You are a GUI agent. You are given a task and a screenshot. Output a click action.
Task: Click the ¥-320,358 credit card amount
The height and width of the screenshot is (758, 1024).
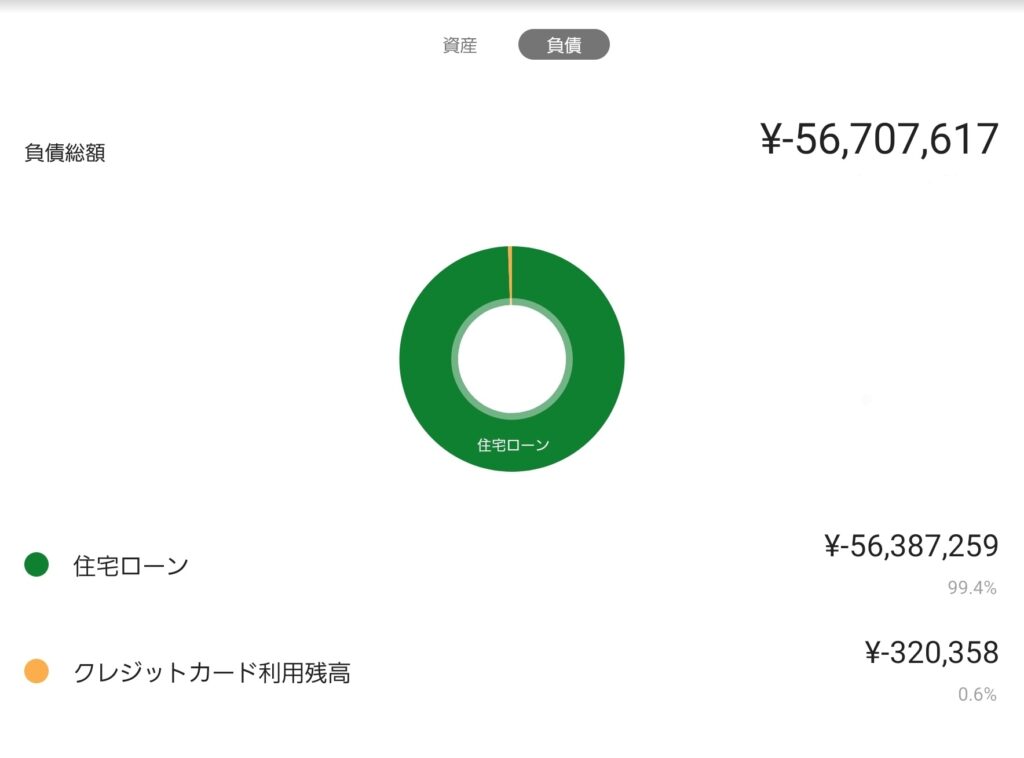(x=931, y=653)
